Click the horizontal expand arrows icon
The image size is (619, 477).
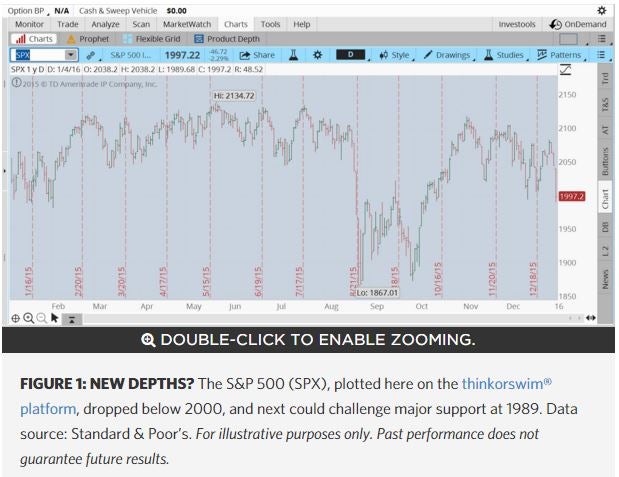[591, 318]
